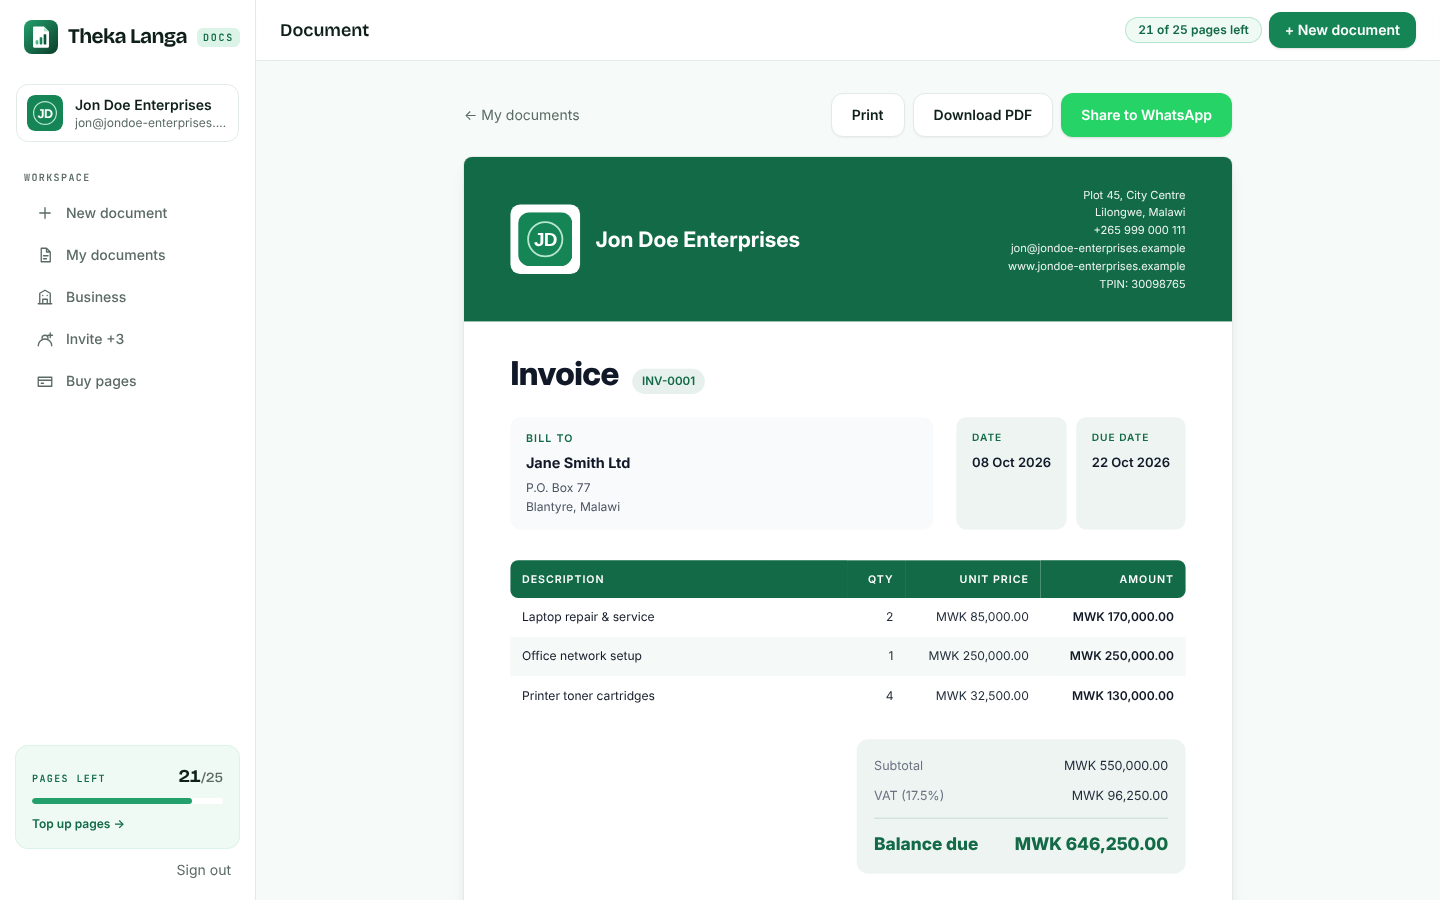
Task: Click the 21 of 25 pages left badge
Action: click(1193, 30)
